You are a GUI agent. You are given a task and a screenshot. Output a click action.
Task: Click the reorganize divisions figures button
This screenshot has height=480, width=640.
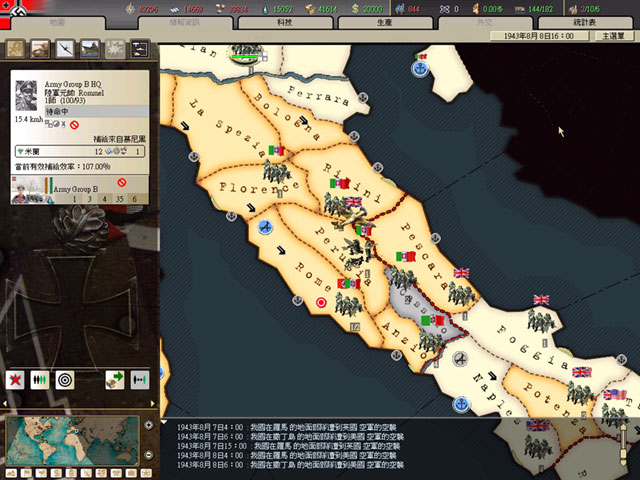(40, 380)
